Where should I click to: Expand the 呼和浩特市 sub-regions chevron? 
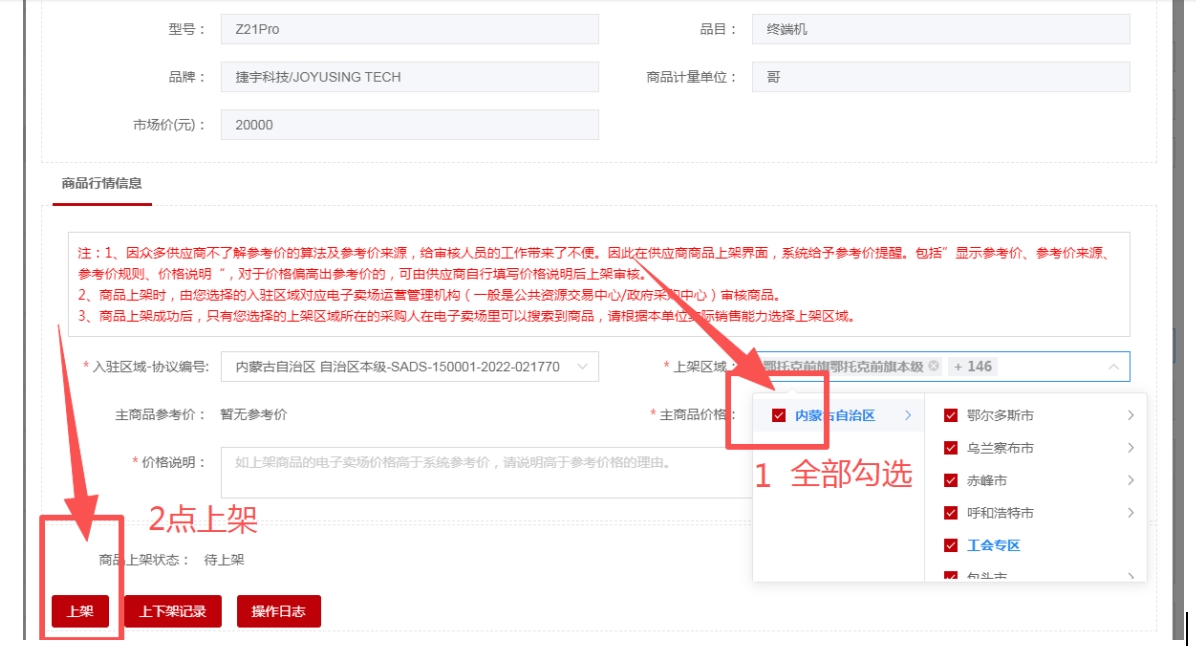click(1130, 513)
